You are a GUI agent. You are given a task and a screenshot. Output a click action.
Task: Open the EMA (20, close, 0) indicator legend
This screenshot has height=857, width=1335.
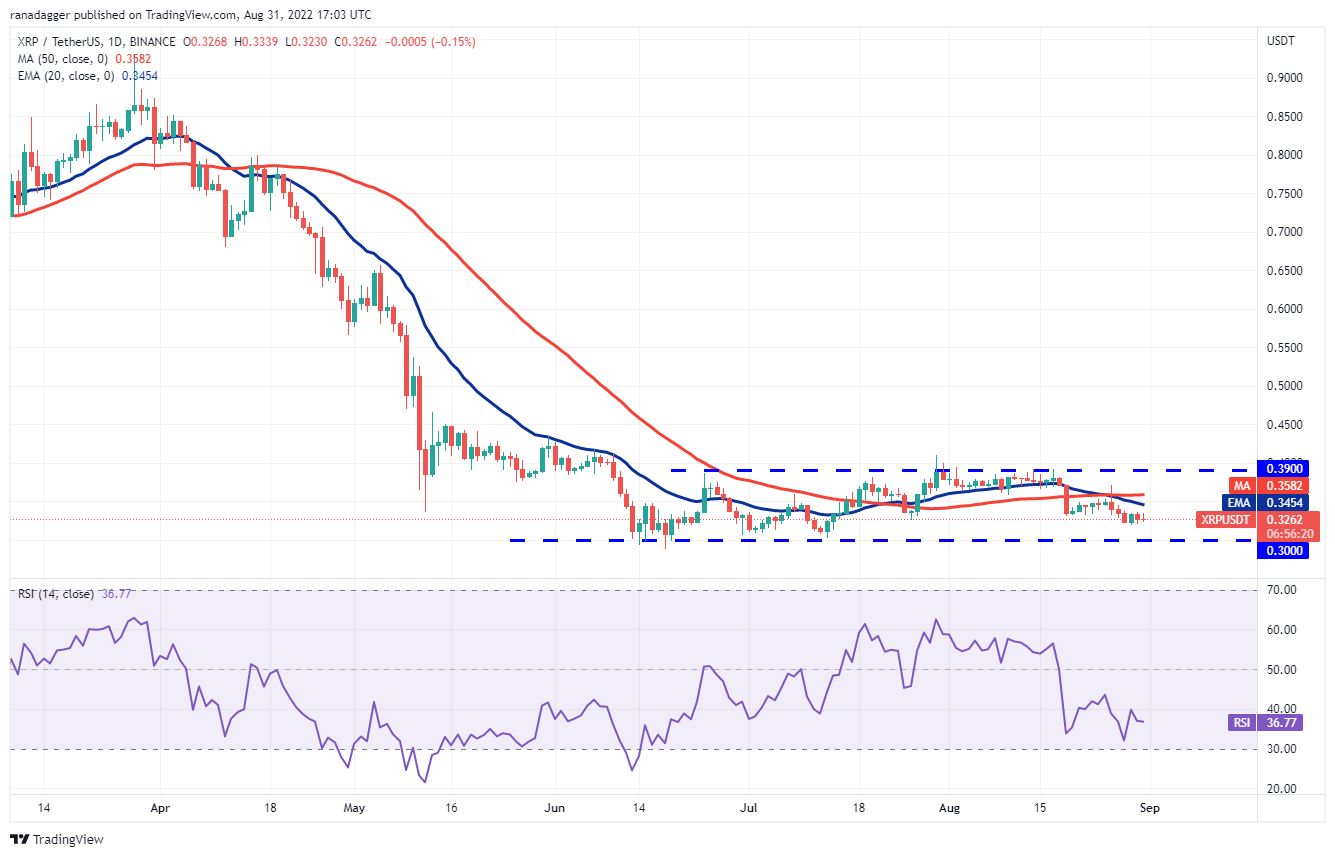[x=68, y=76]
